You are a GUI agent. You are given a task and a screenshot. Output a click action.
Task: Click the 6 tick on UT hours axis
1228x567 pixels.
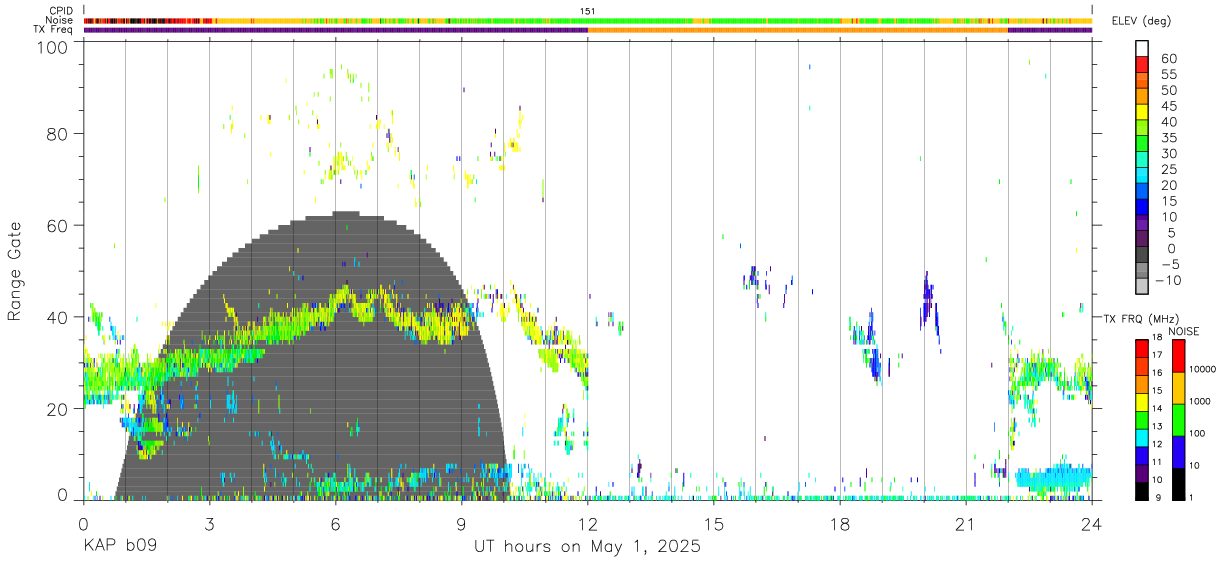[x=335, y=524]
